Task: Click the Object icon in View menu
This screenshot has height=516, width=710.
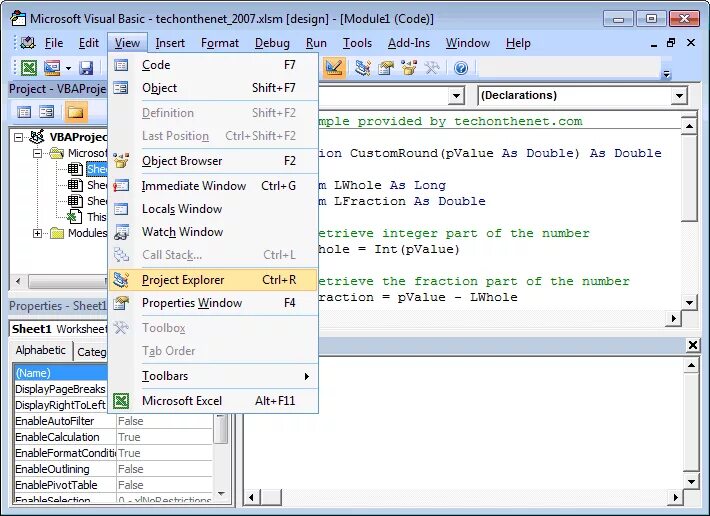Action: [x=121, y=88]
